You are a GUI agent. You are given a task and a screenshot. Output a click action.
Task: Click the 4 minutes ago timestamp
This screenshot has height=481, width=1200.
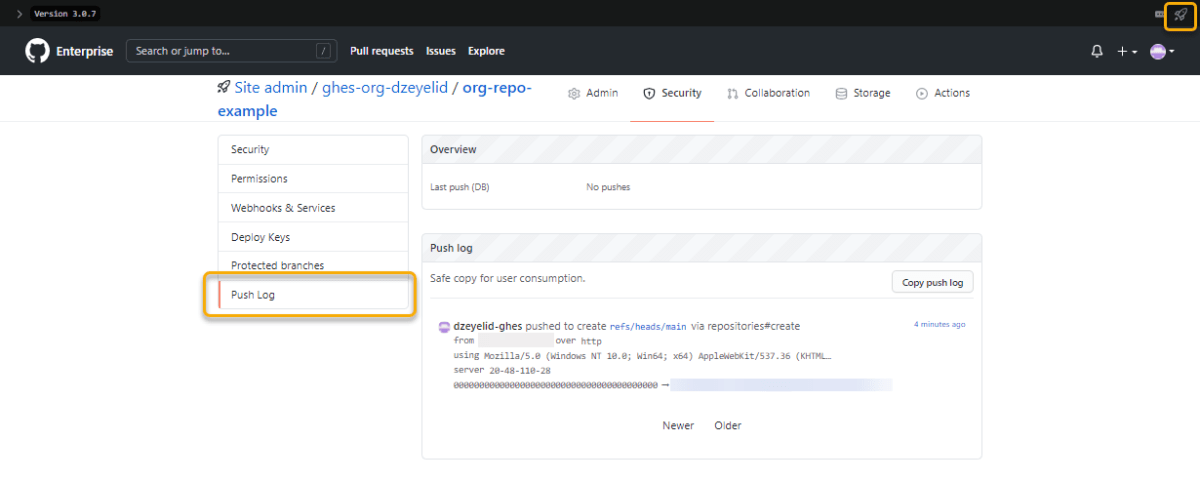939,325
